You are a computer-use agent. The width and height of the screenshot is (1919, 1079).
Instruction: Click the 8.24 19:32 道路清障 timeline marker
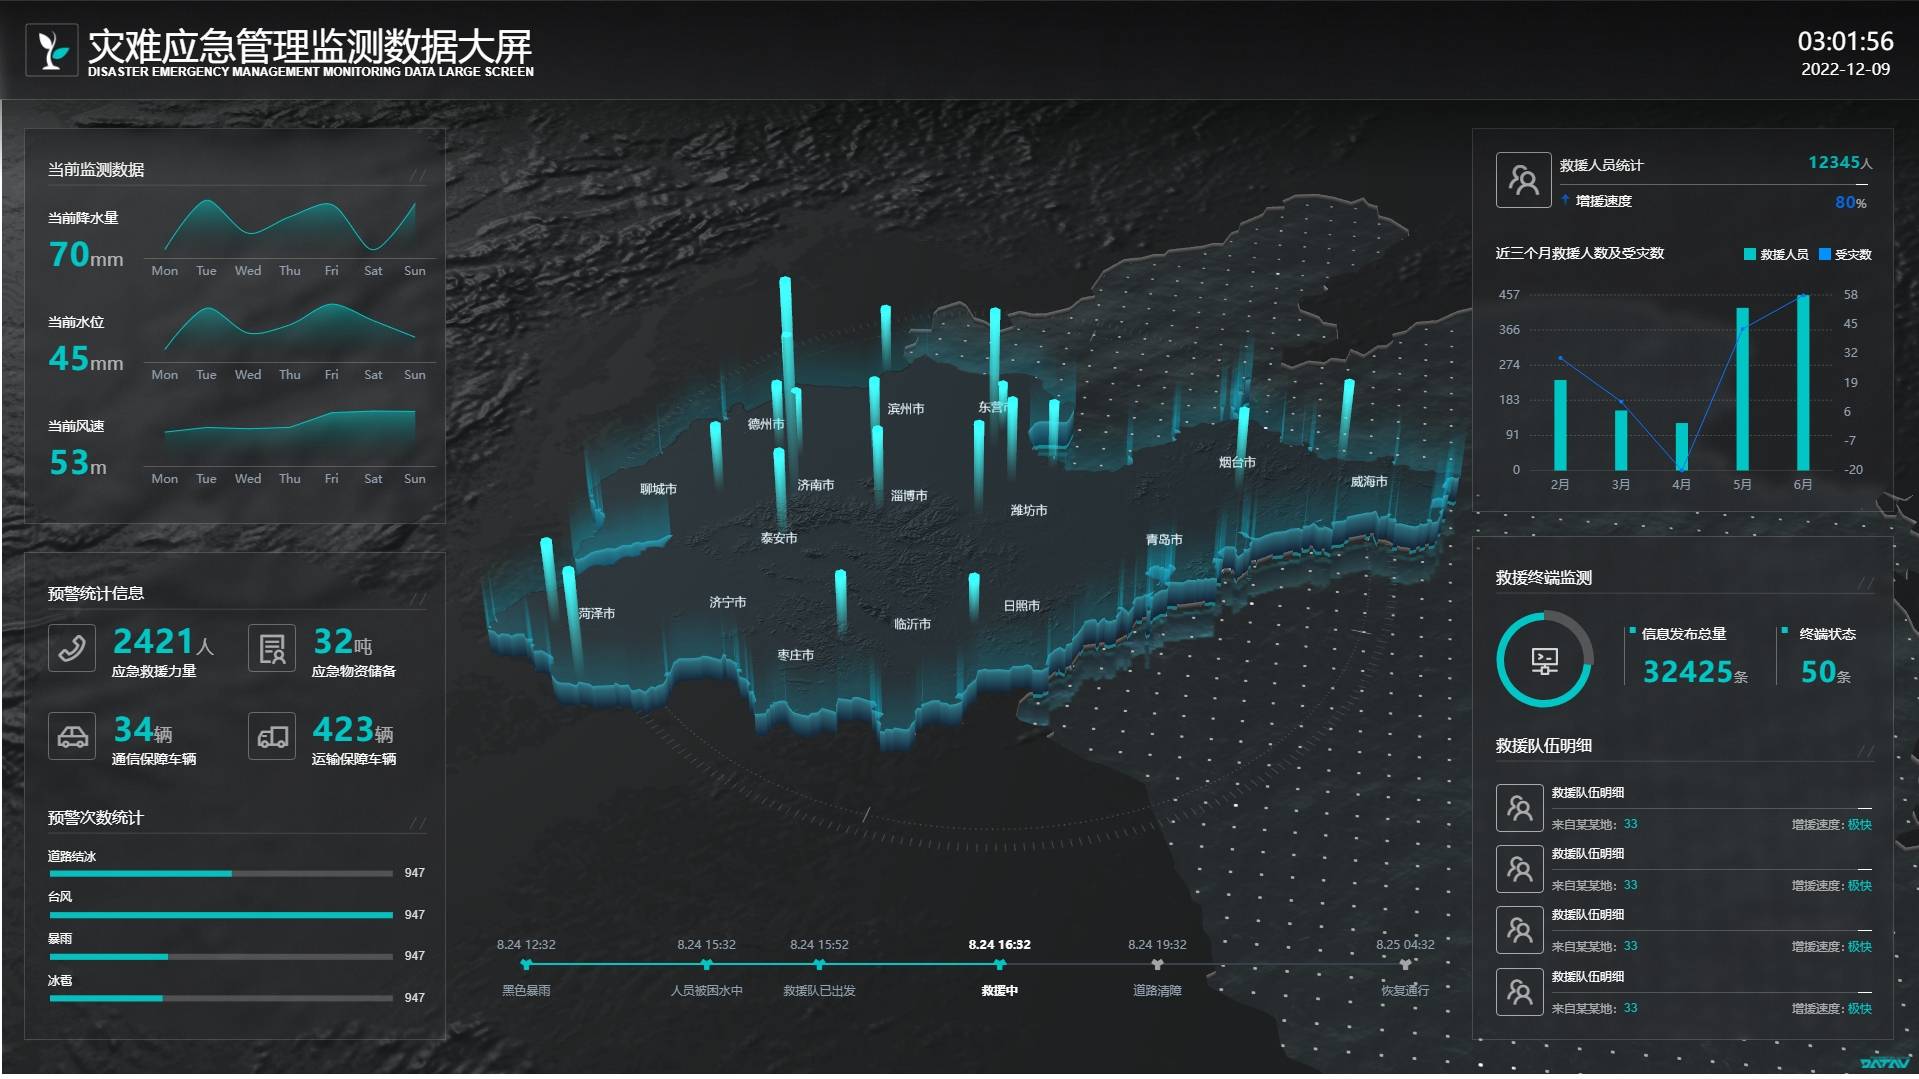pos(1157,965)
